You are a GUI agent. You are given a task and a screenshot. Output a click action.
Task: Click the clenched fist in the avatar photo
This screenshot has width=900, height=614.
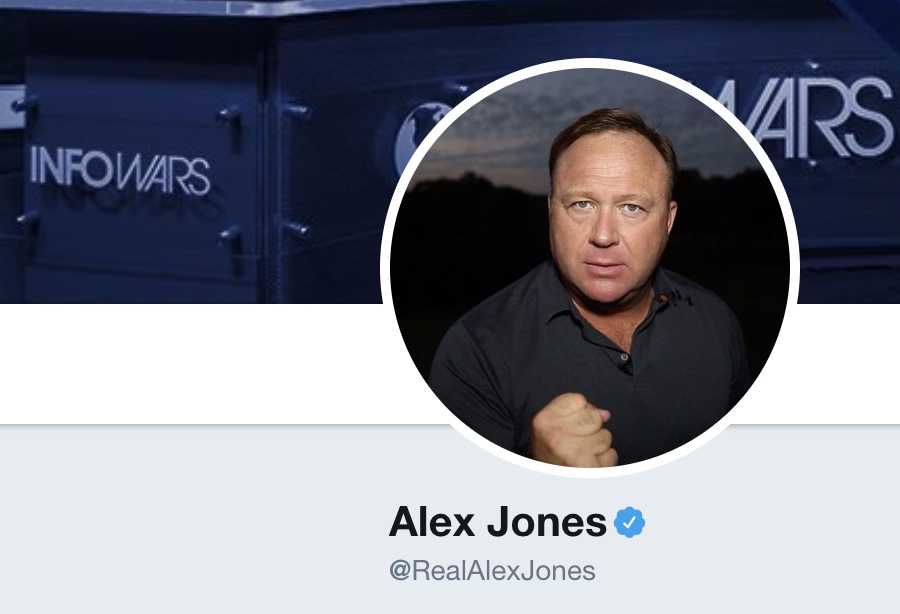(571, 430)
